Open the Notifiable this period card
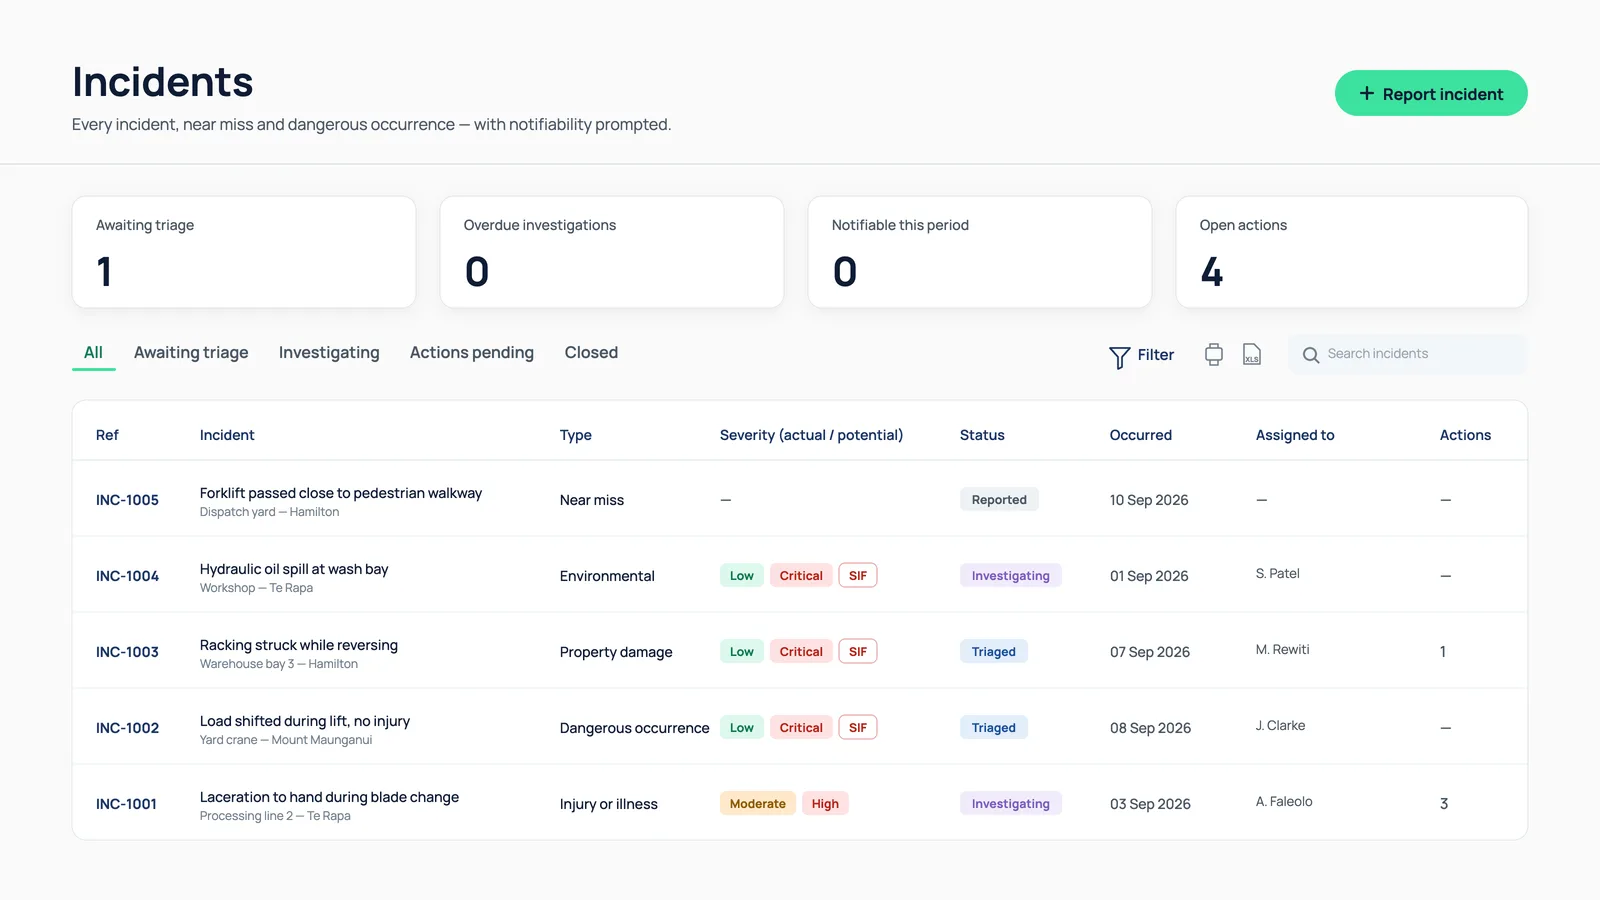Image resolution: width=1600 pixels, height=900 pixels. [x=980, y=252]
